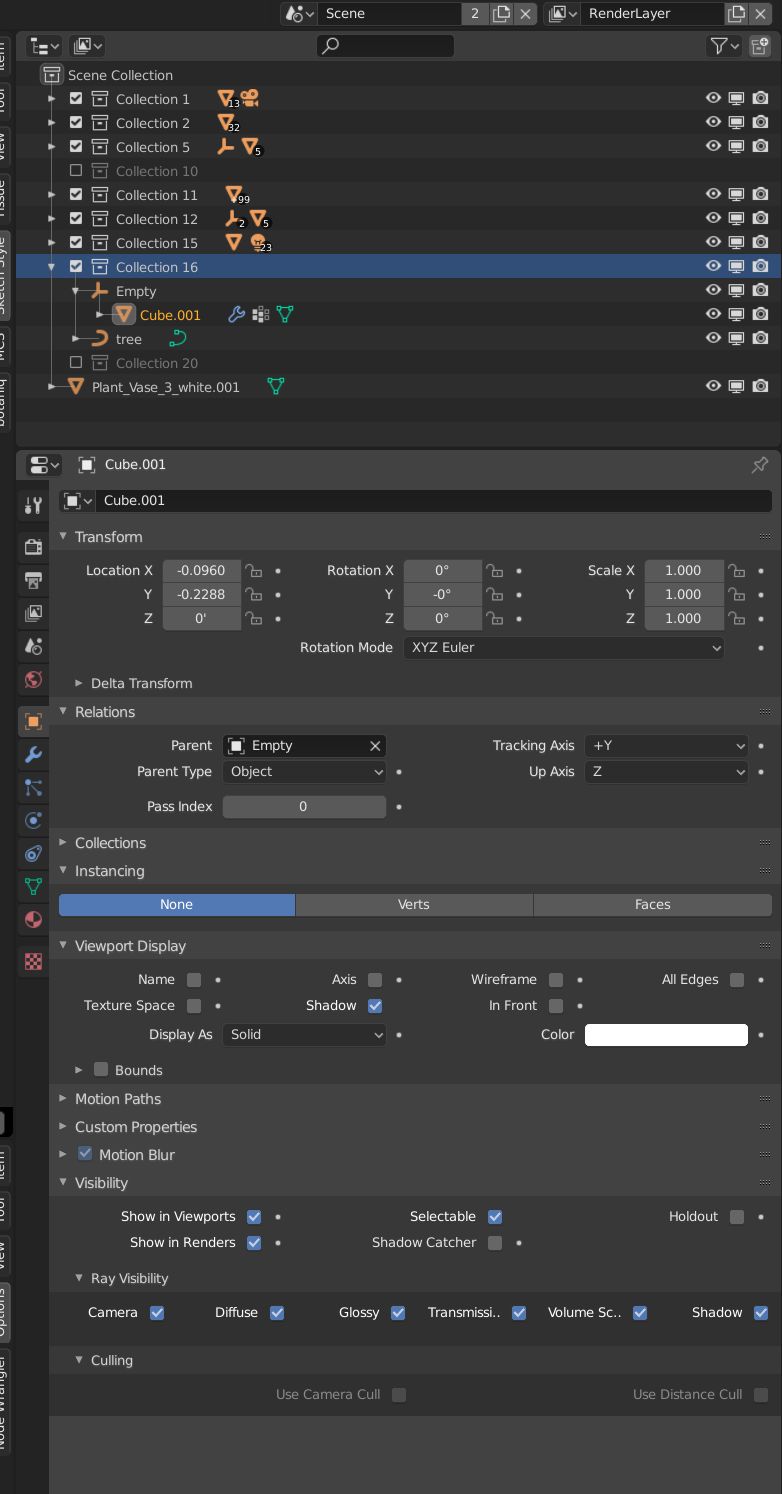
Task: Toggle render camera icon for Collection 11
Action: pyautogui.click(x=761, y=194)
